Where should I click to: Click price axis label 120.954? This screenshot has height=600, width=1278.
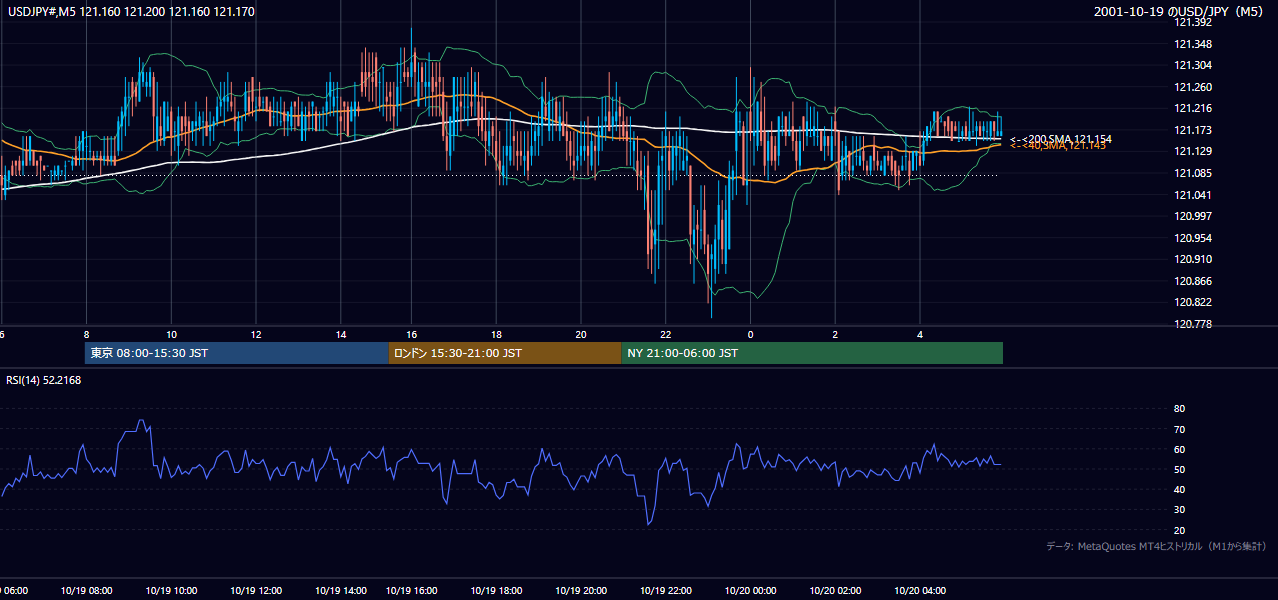click(x=1193, y=238)
